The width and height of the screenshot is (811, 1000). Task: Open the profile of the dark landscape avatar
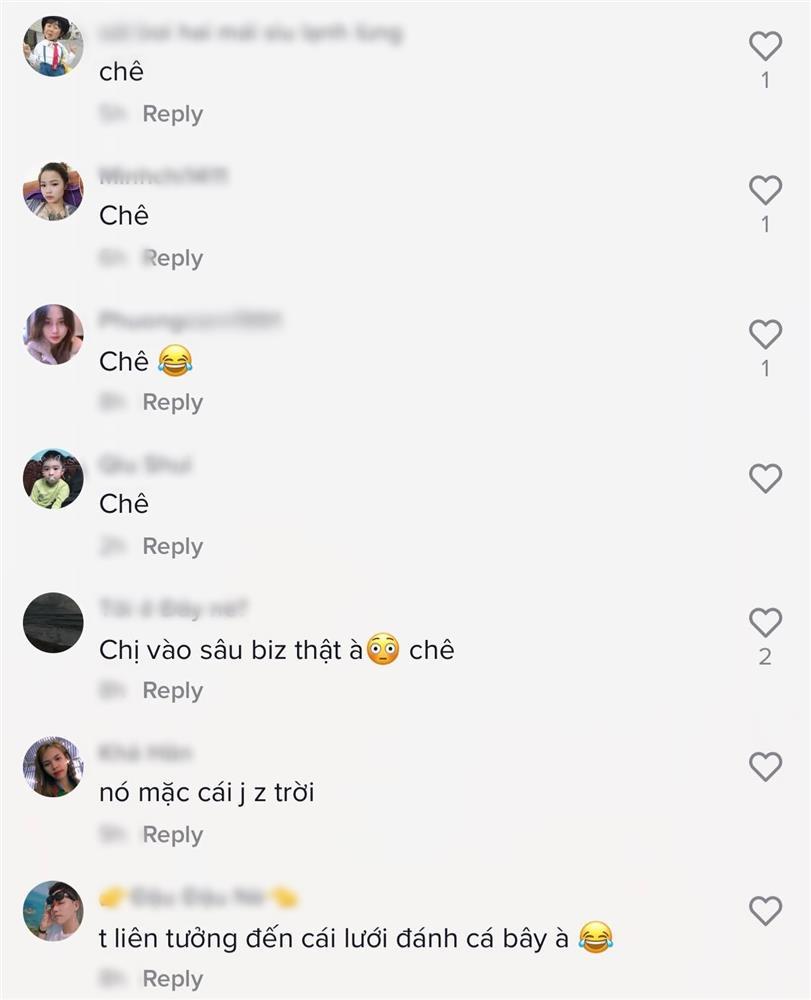point(53,623)
